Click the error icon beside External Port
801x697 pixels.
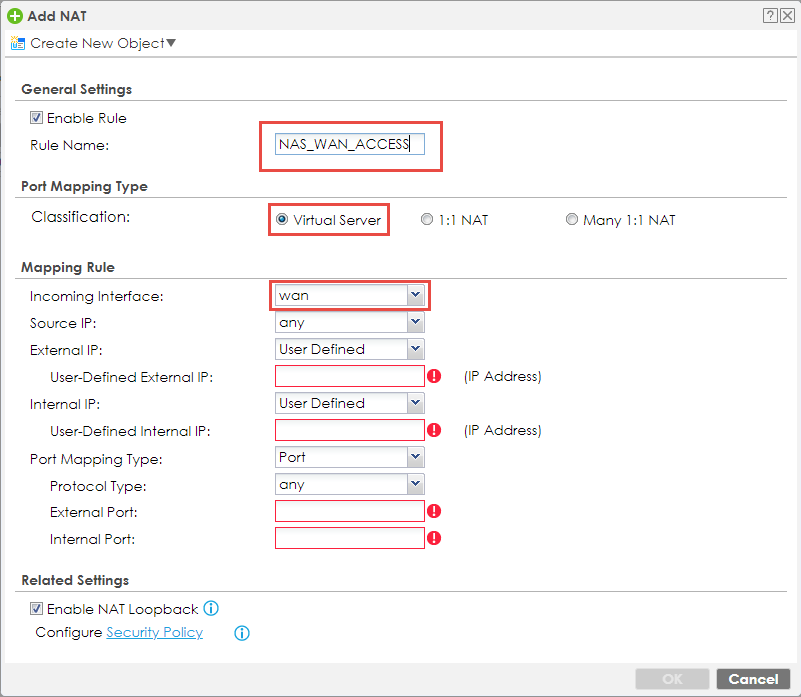tap(434, 511)
